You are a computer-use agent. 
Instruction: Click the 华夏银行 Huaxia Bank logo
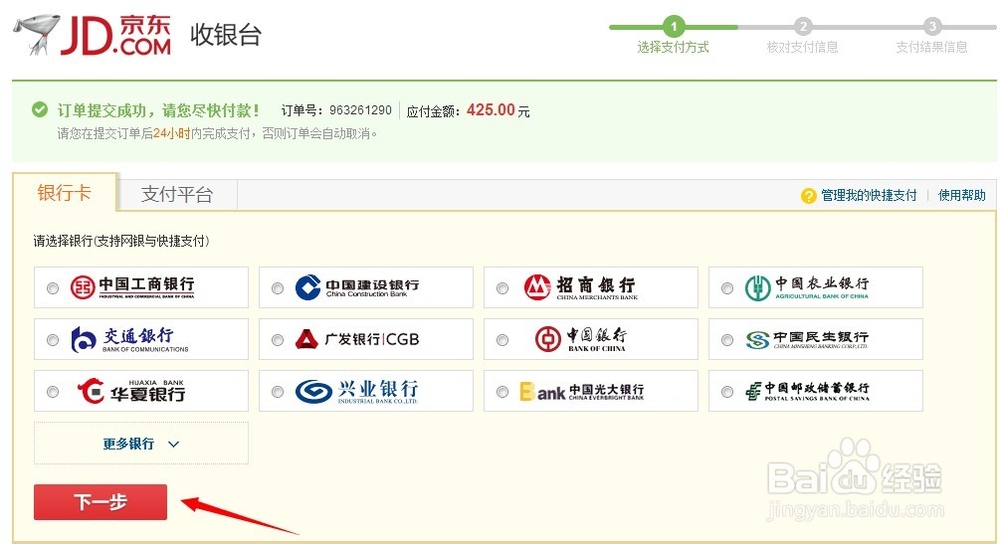[x=131, y=391]
